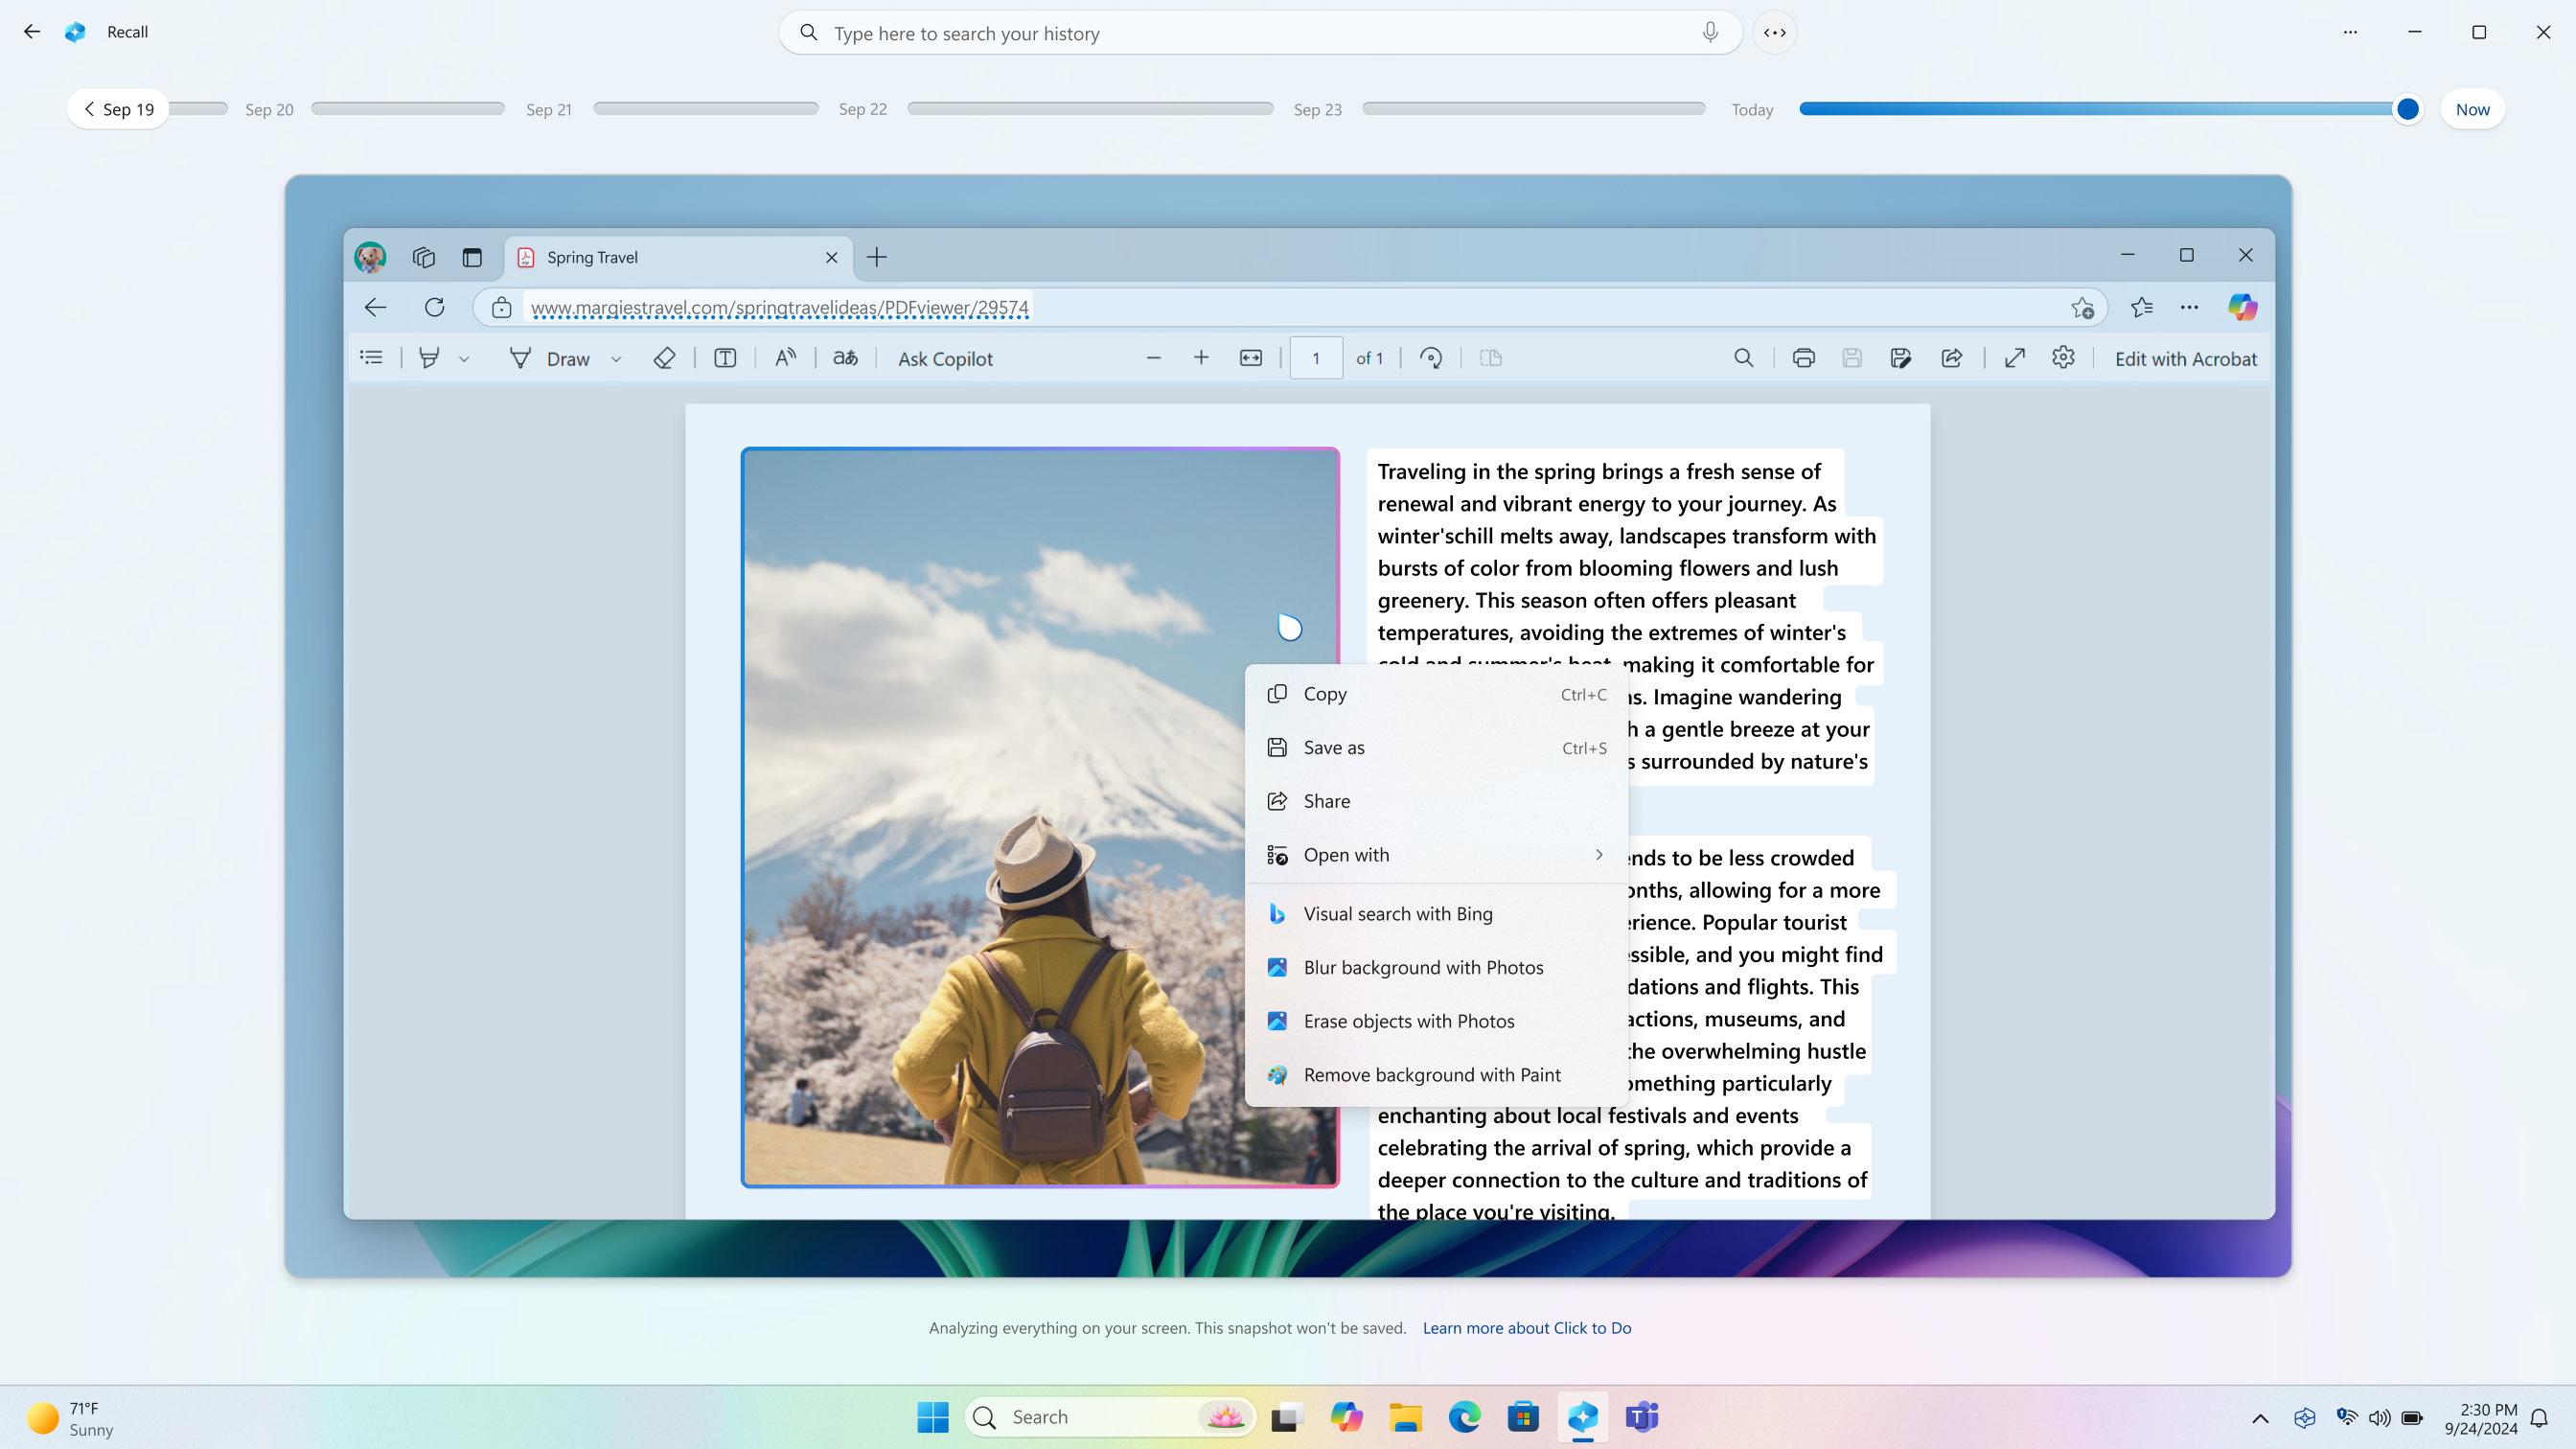Open the PDF settings/properties icon

click(2063, 357)
